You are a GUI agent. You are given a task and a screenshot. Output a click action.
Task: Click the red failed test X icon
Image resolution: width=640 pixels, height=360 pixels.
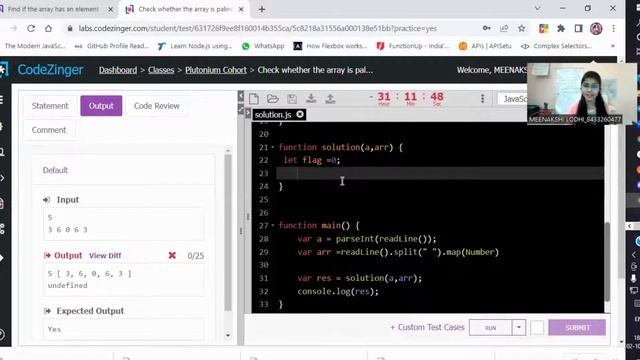[x=172, y=255]
